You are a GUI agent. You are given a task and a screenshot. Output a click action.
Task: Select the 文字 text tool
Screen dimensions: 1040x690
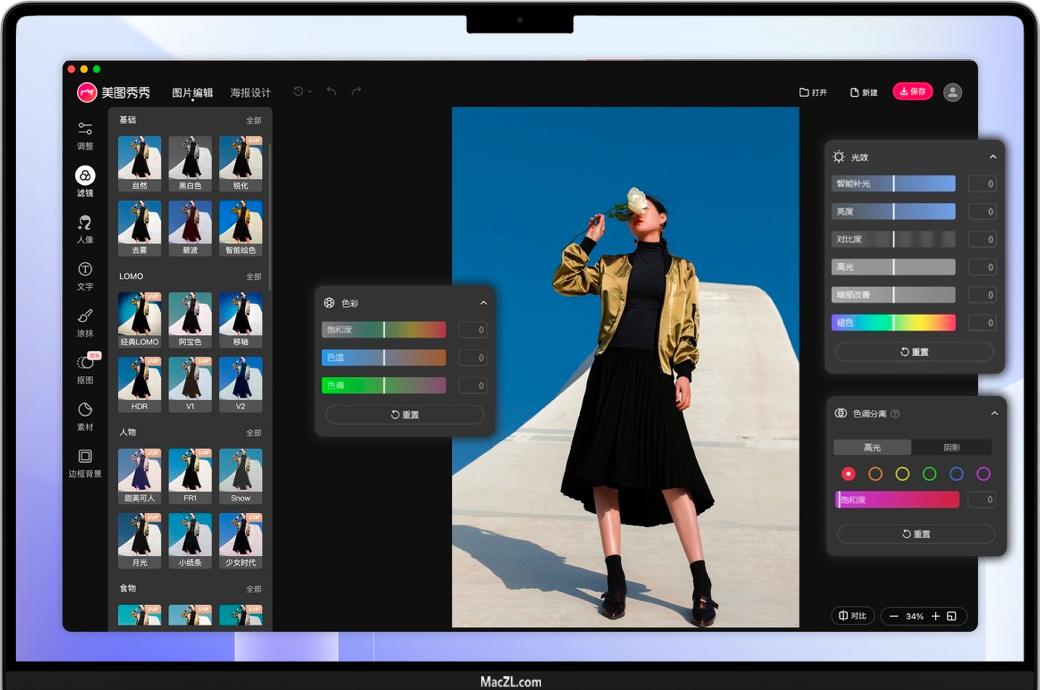coord(85,275)
